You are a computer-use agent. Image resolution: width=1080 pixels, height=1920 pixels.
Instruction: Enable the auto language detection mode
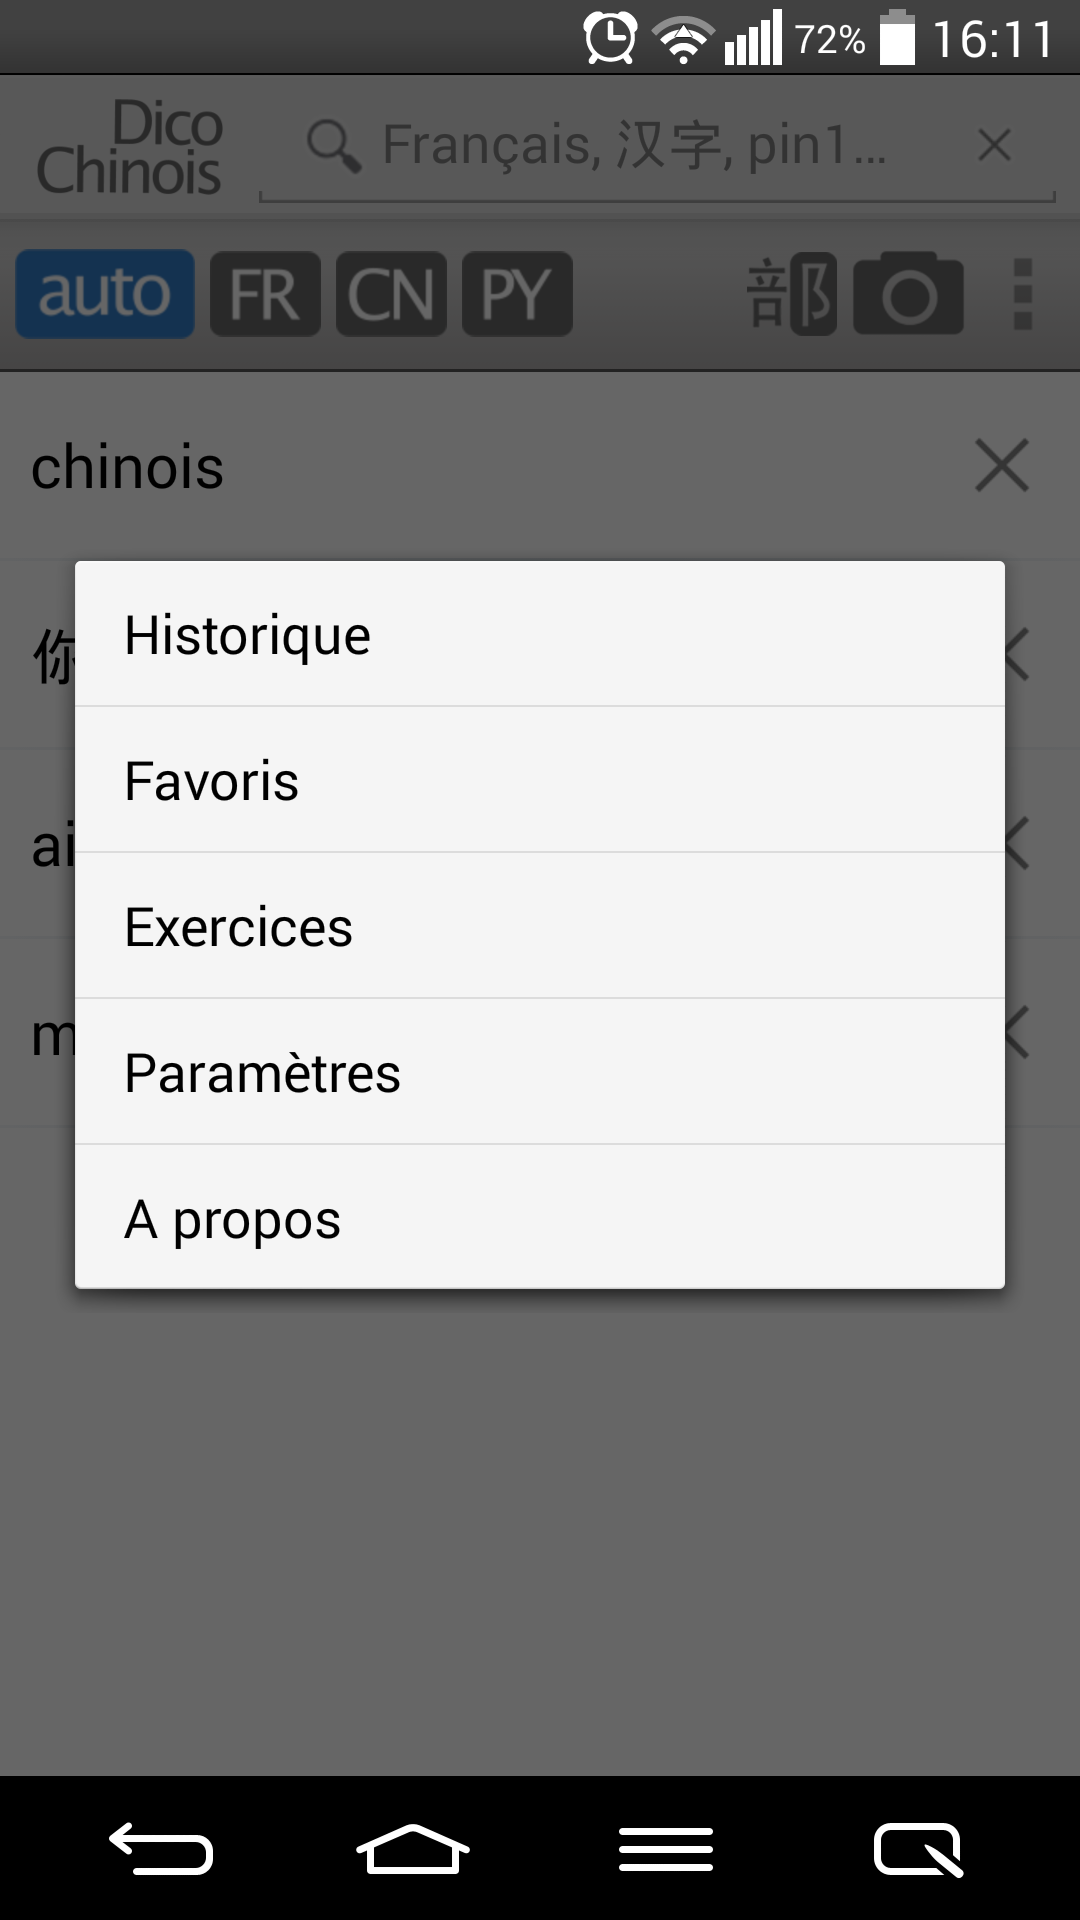[x=103, y=293]
